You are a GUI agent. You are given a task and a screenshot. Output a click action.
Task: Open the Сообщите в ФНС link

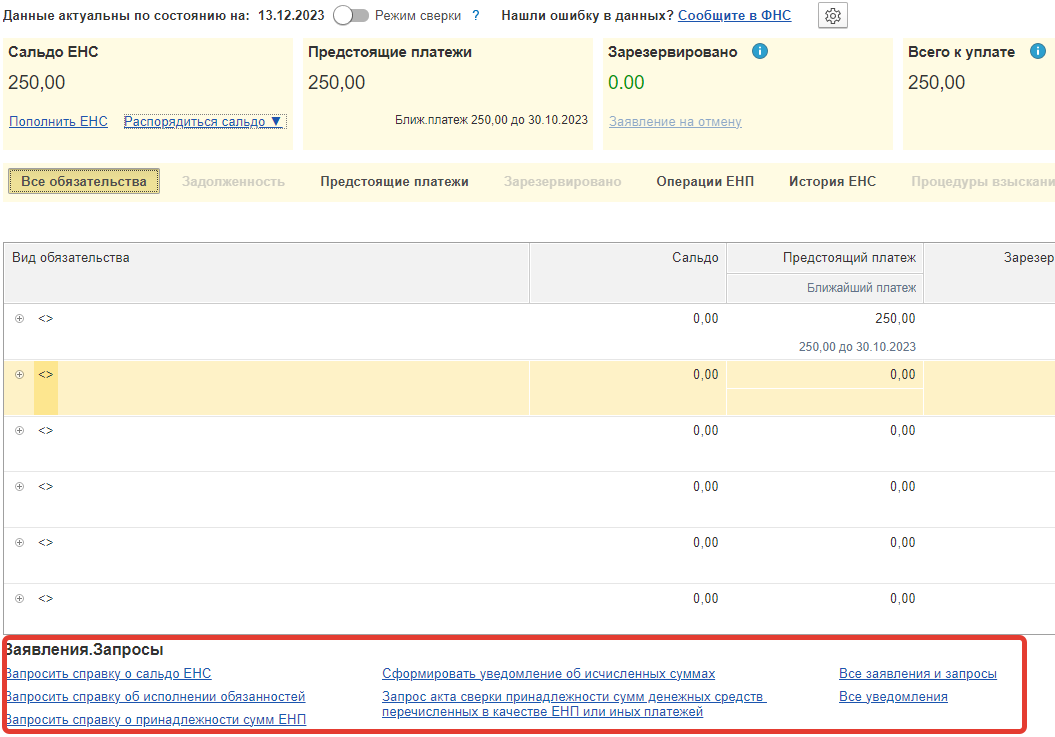734,16
